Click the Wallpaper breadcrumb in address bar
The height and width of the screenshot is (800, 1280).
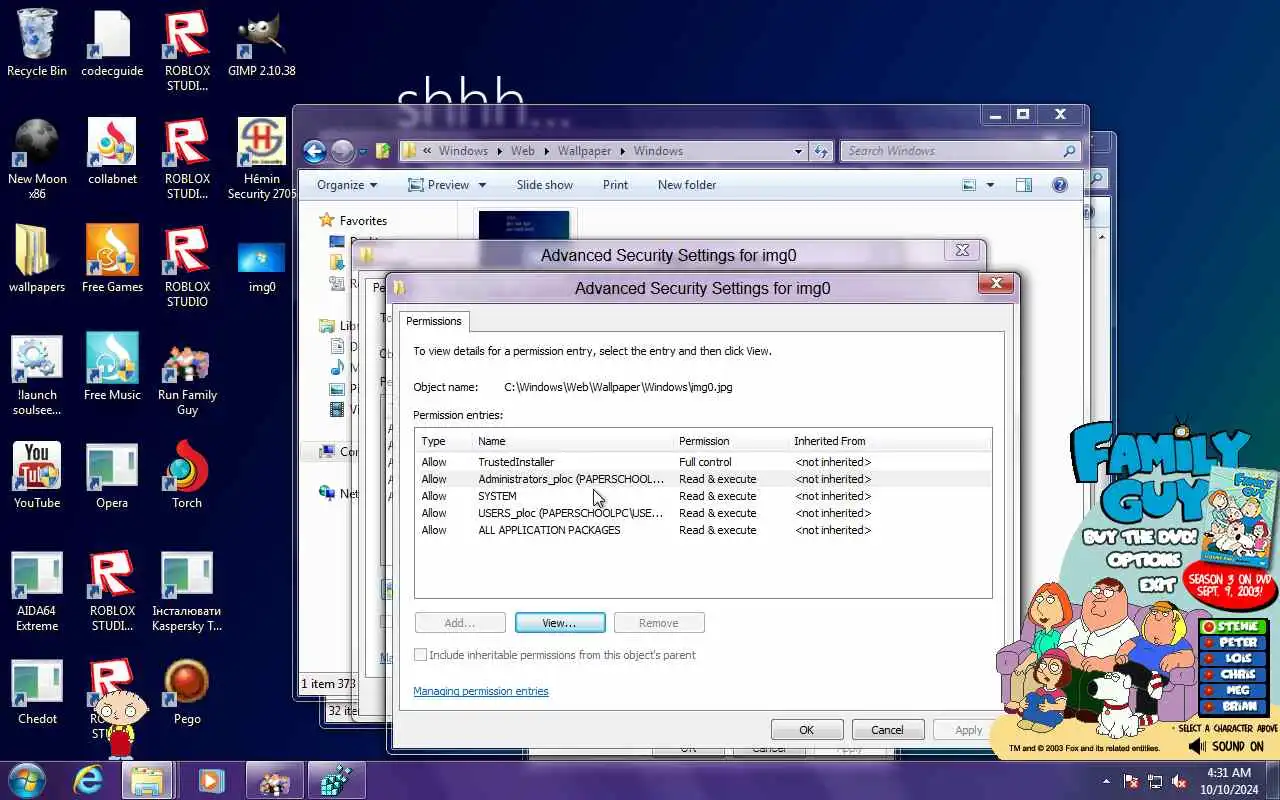coord(584,151)
